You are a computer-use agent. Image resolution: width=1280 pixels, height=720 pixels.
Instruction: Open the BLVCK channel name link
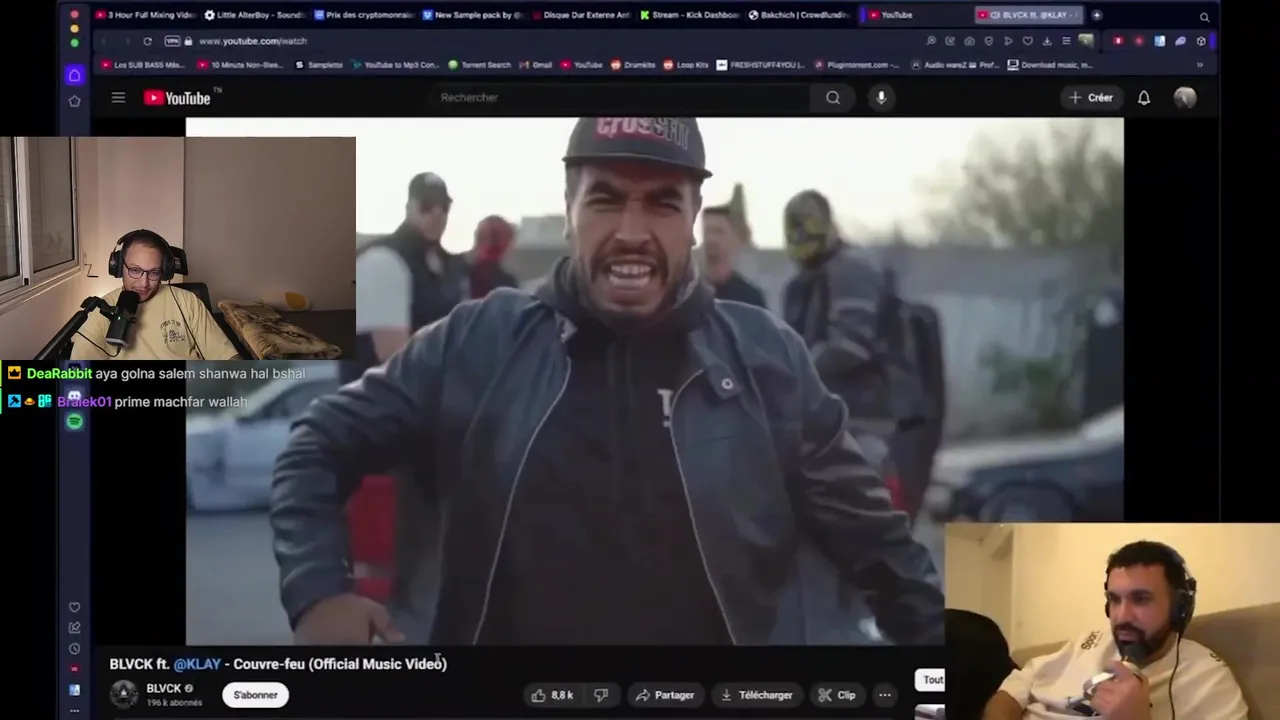[164, 688]
